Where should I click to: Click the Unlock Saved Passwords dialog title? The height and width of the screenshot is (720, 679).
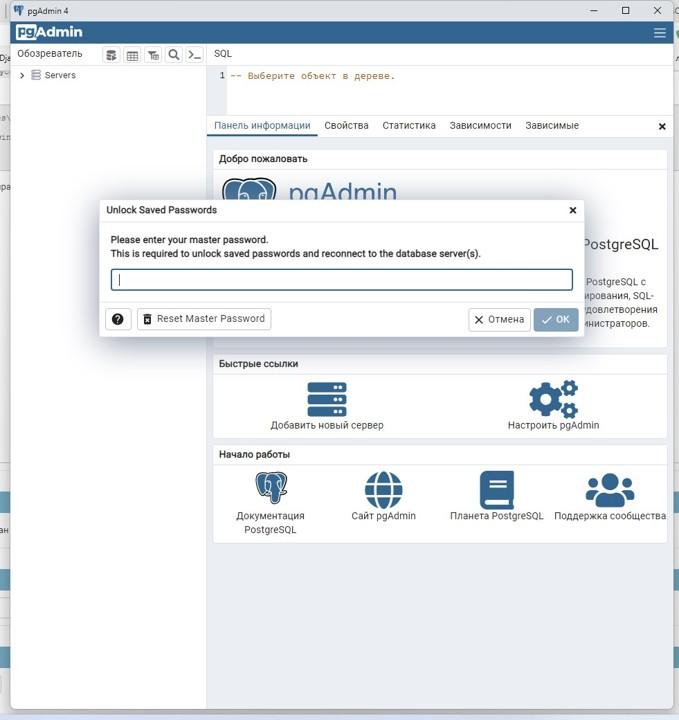162,210
